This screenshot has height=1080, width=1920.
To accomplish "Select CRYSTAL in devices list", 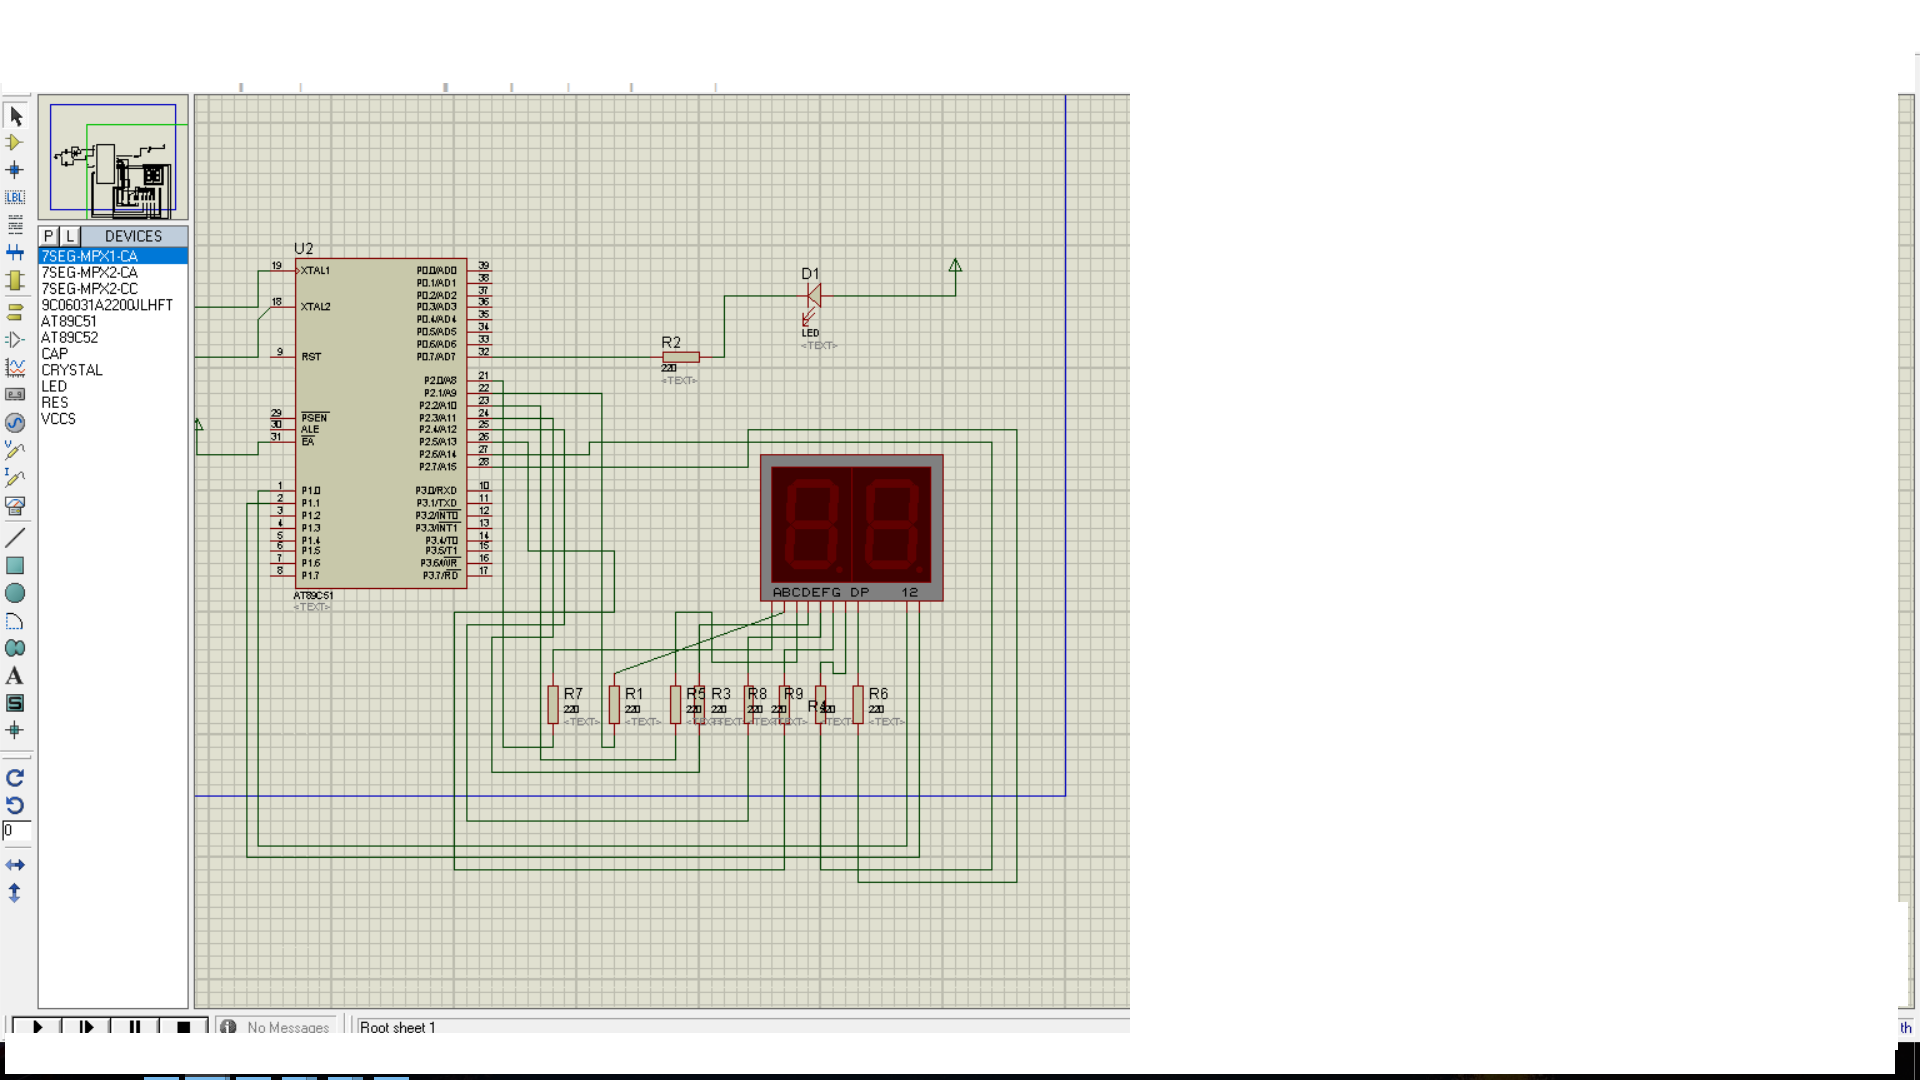I will 113,370.
